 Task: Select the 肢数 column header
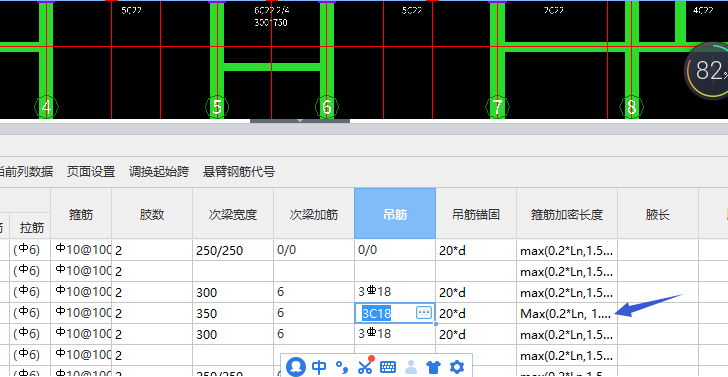click(152, 214)
